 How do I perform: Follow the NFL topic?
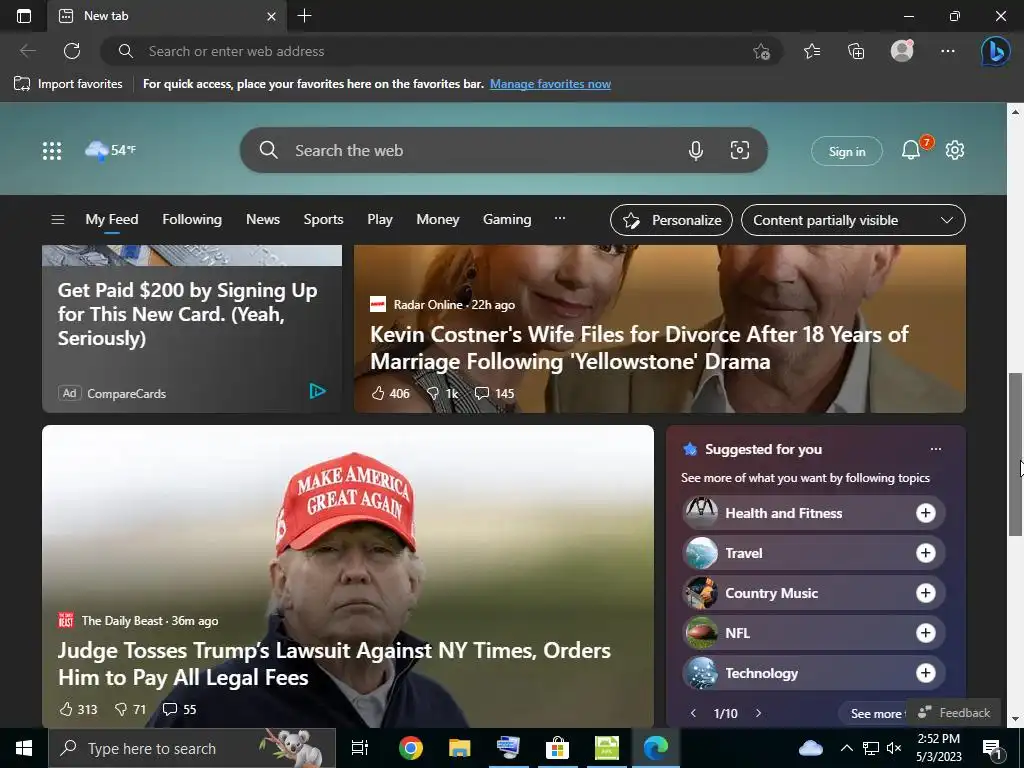point(925,633)
